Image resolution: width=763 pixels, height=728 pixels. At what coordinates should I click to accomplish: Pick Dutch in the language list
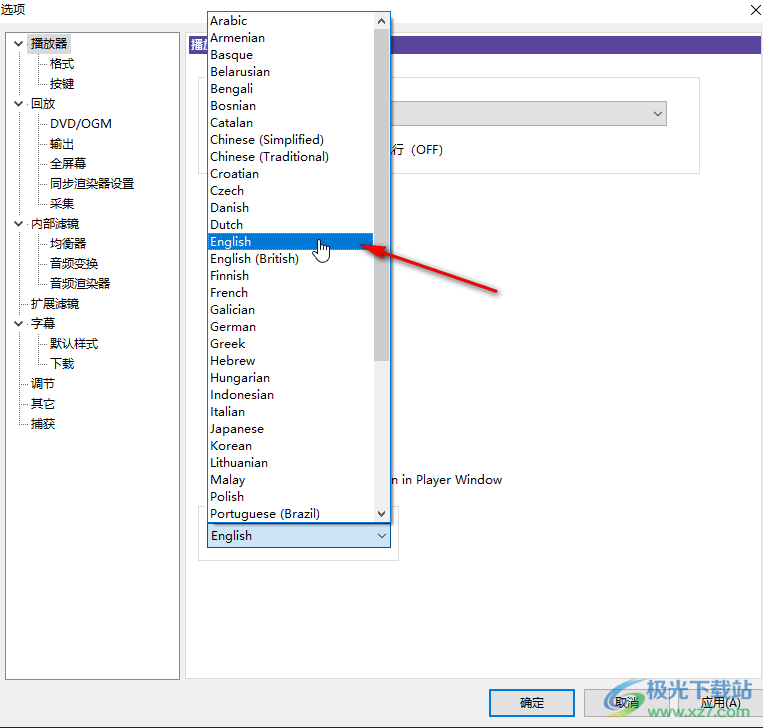(x=291, y=225)
